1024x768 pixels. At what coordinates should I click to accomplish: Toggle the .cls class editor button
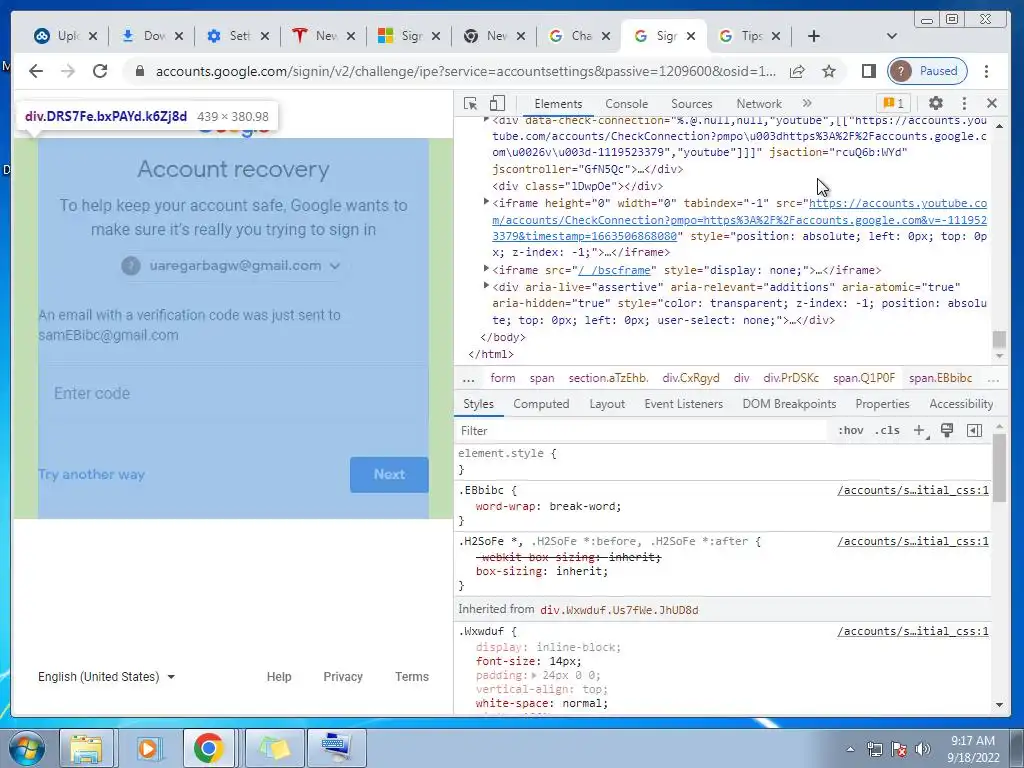click(x=887, y=430)
